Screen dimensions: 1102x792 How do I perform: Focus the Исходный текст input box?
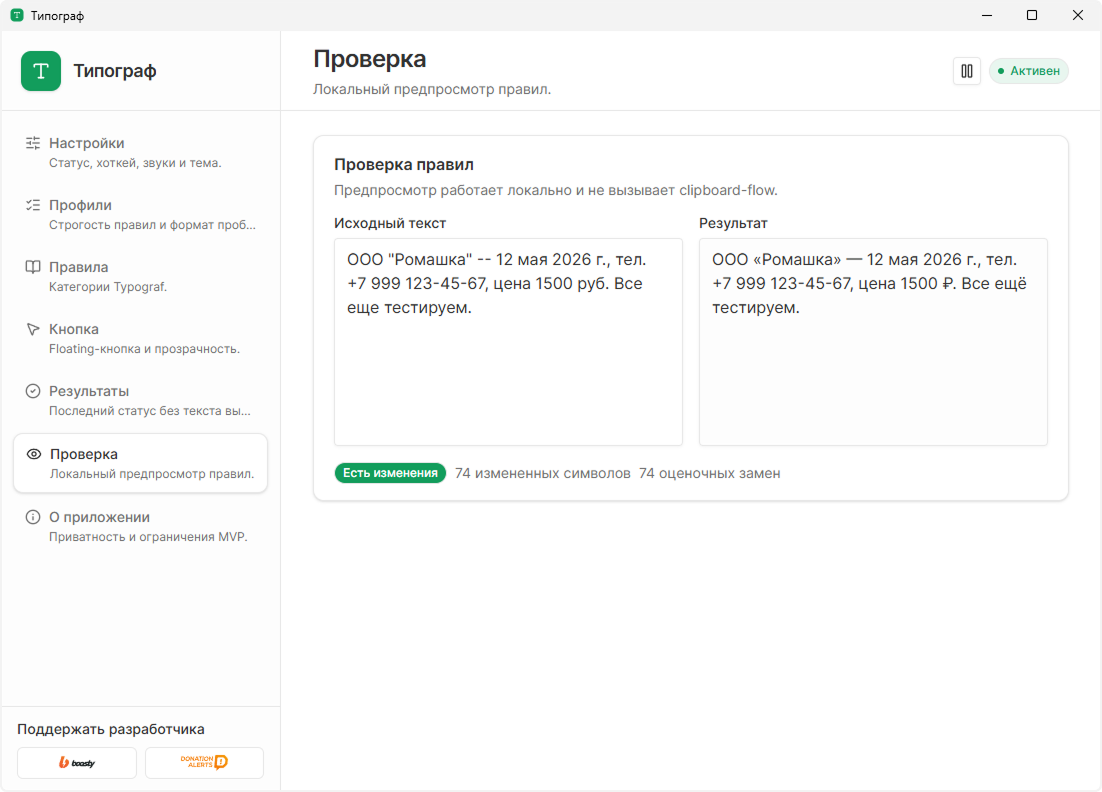[x=508, y=342]
